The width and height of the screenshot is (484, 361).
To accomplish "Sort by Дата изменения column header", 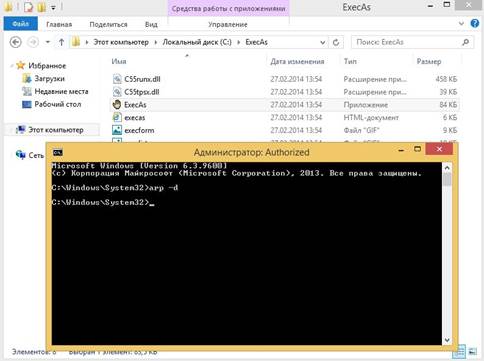I will point(297,61).
